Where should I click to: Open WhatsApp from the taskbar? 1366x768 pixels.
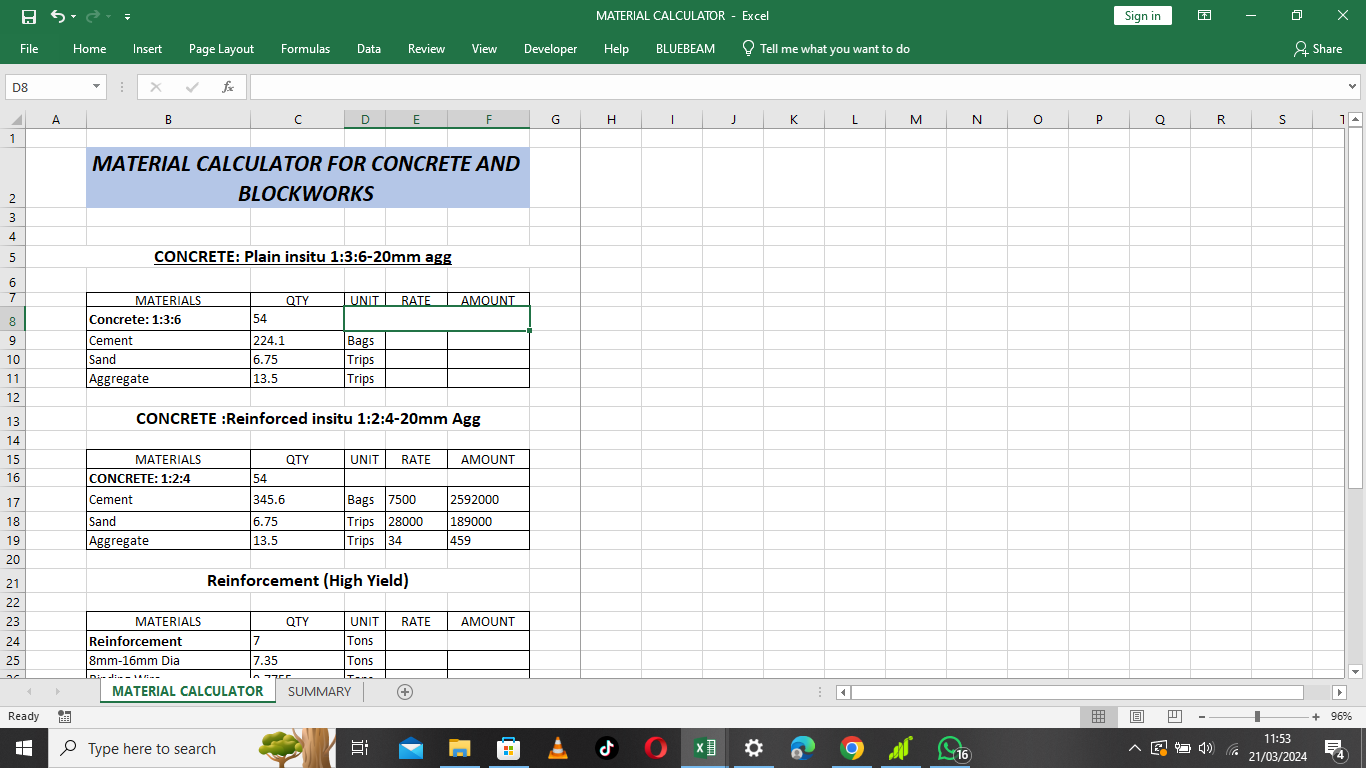(x=948, y=748)
